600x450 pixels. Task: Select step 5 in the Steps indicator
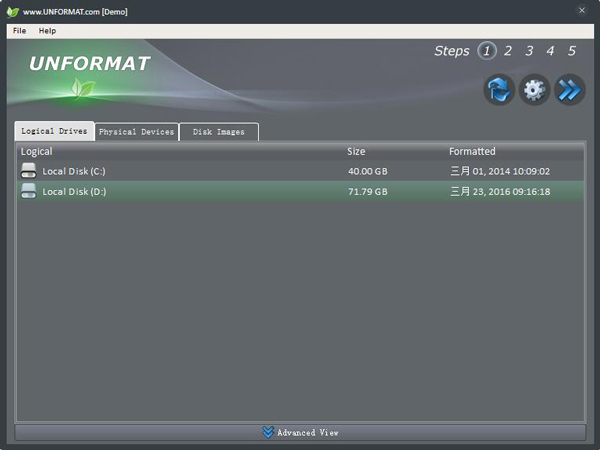pos(572,51)
